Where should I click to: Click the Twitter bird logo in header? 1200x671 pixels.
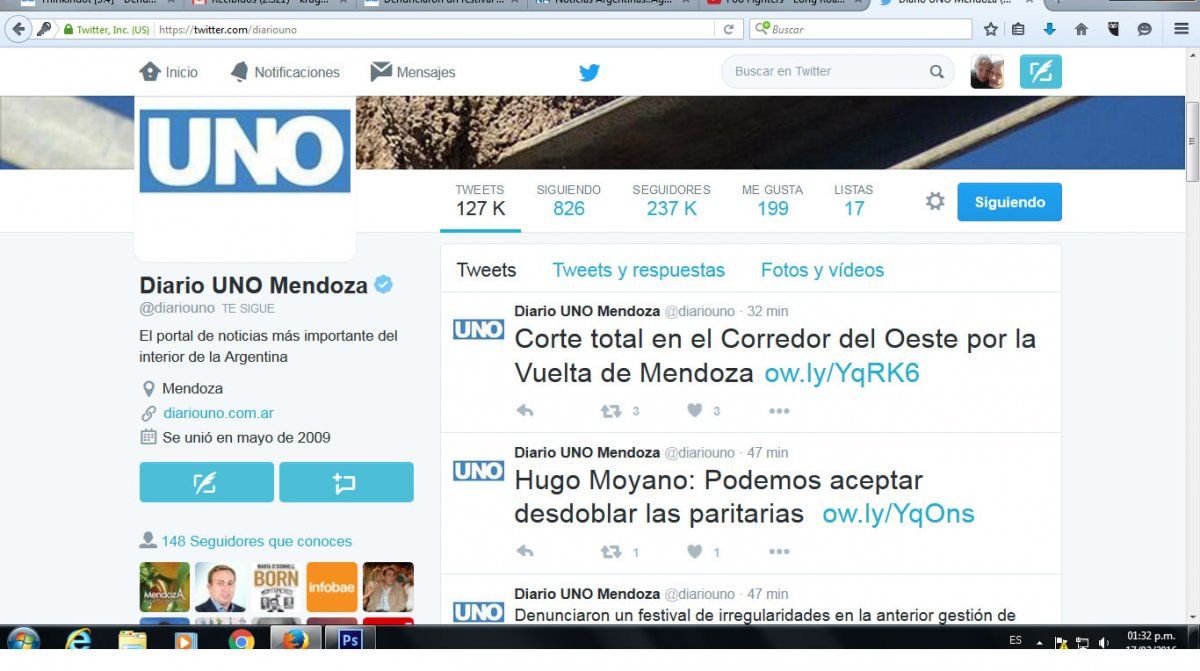(x=589, y=72)
